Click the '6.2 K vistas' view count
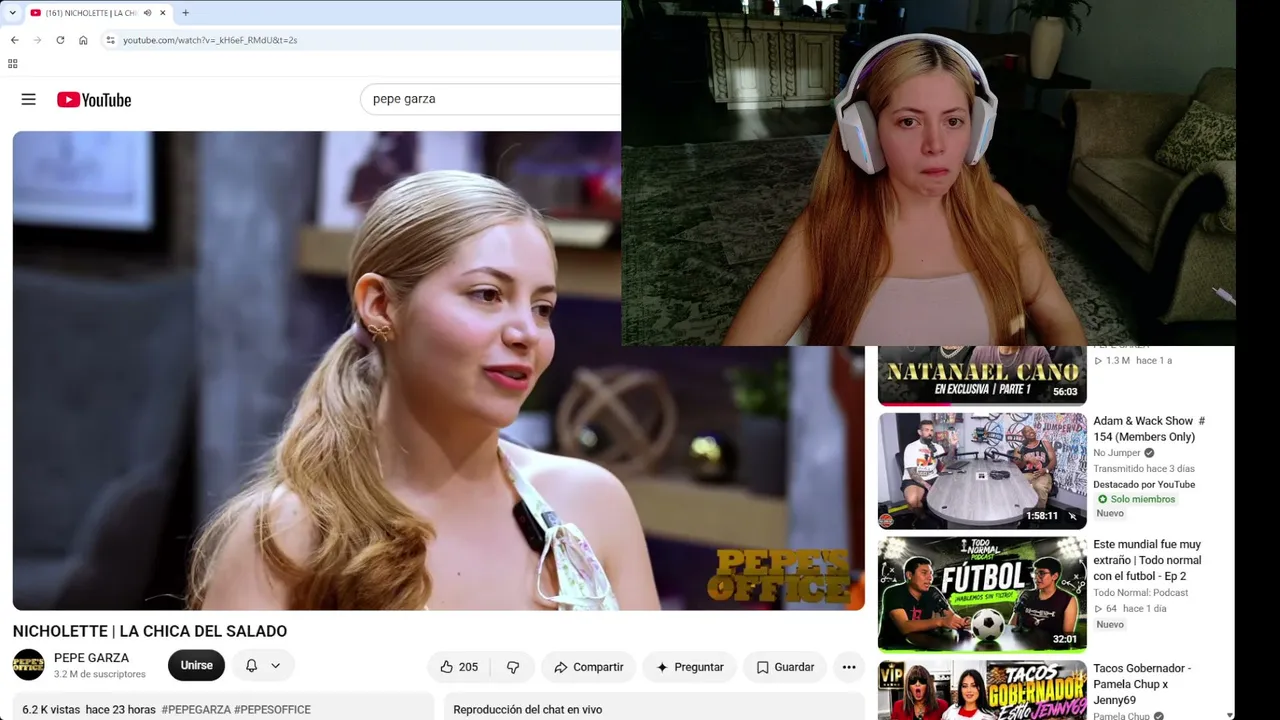 51,709
